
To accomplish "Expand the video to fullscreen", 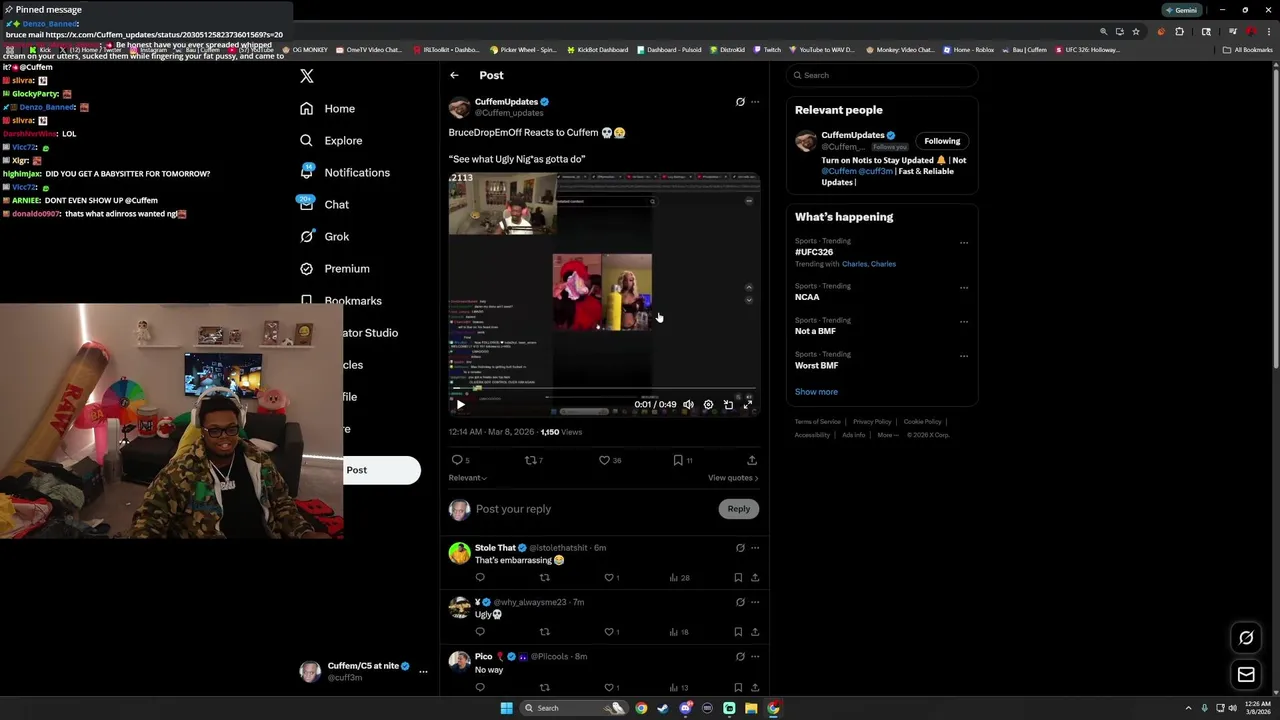I will (x=747, y=405).
